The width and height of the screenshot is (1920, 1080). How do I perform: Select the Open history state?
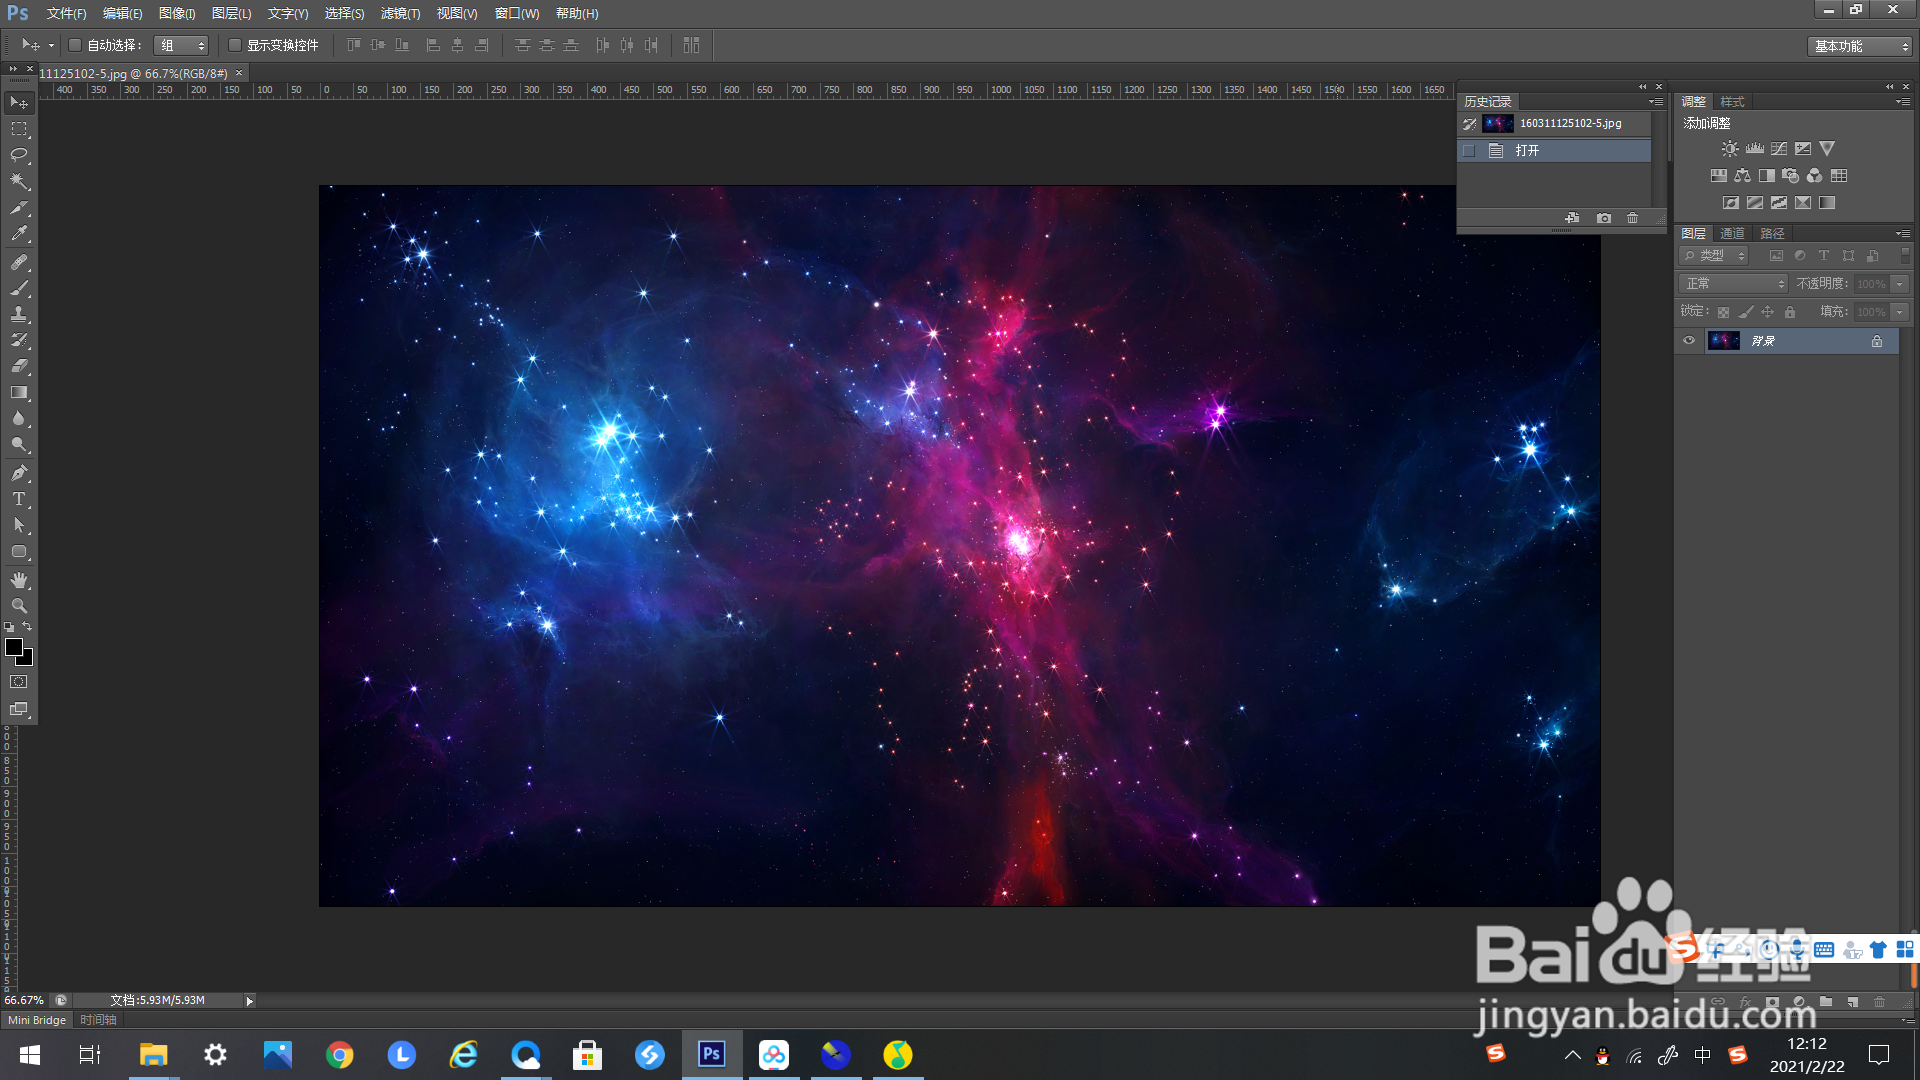pos(1527,151)
